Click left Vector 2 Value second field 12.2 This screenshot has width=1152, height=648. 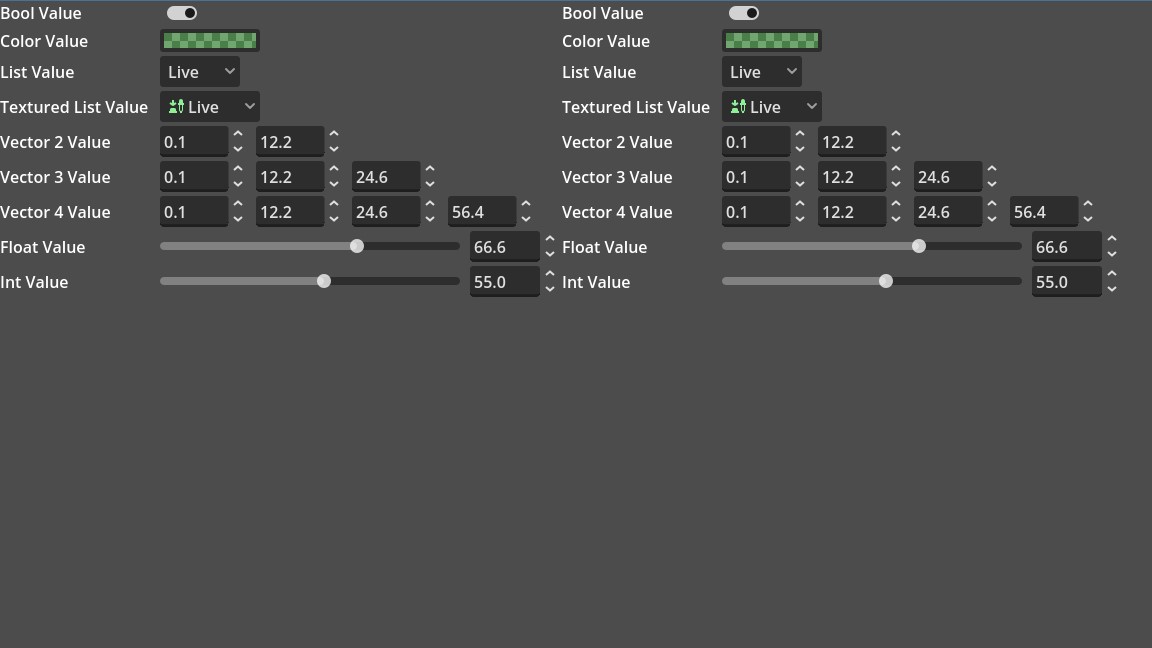[x=290, y=142]
